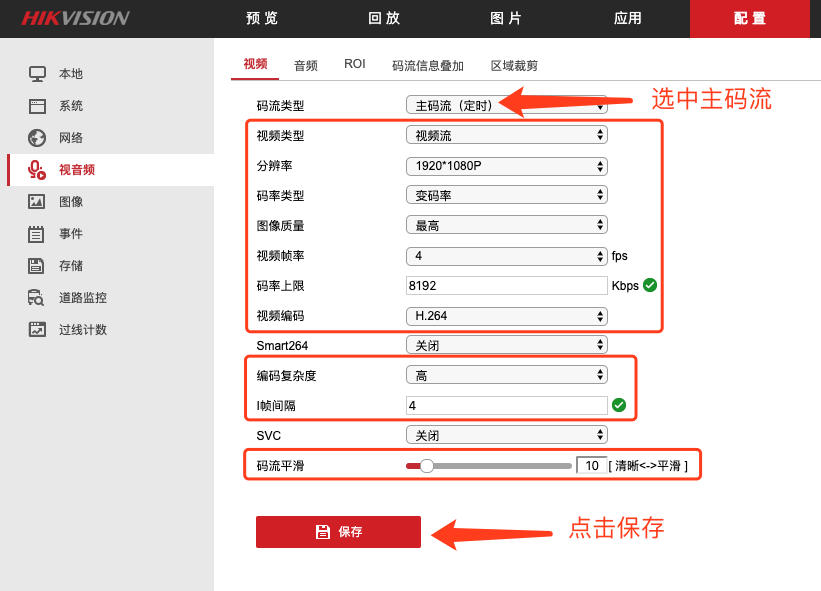The width and height of the screenshot is (821, 591).
Task: Switch to the 音频 tab
Action: pyautogui.click(x=305, y=65)
